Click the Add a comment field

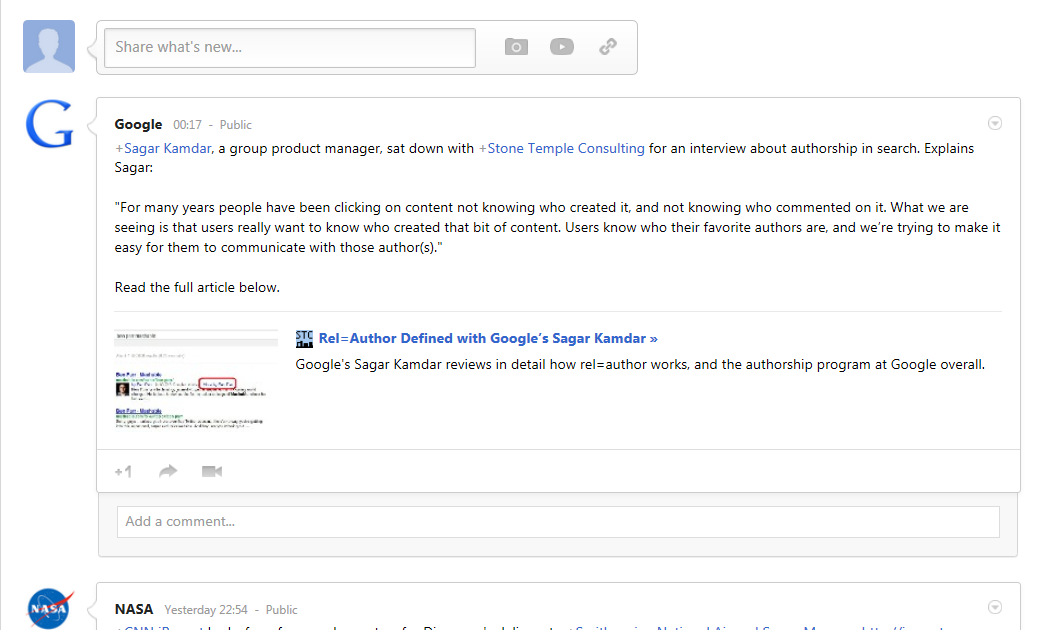click(x=558, y=522)
